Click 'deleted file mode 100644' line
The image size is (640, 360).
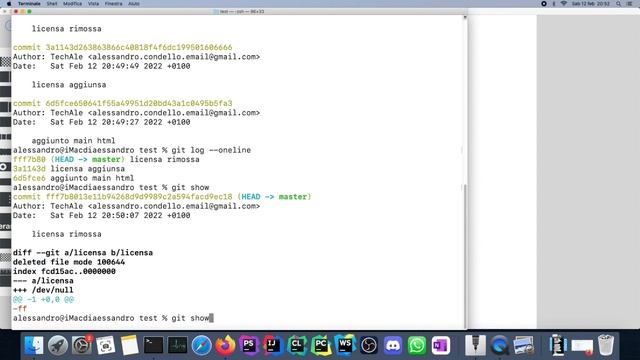(69, 262)
